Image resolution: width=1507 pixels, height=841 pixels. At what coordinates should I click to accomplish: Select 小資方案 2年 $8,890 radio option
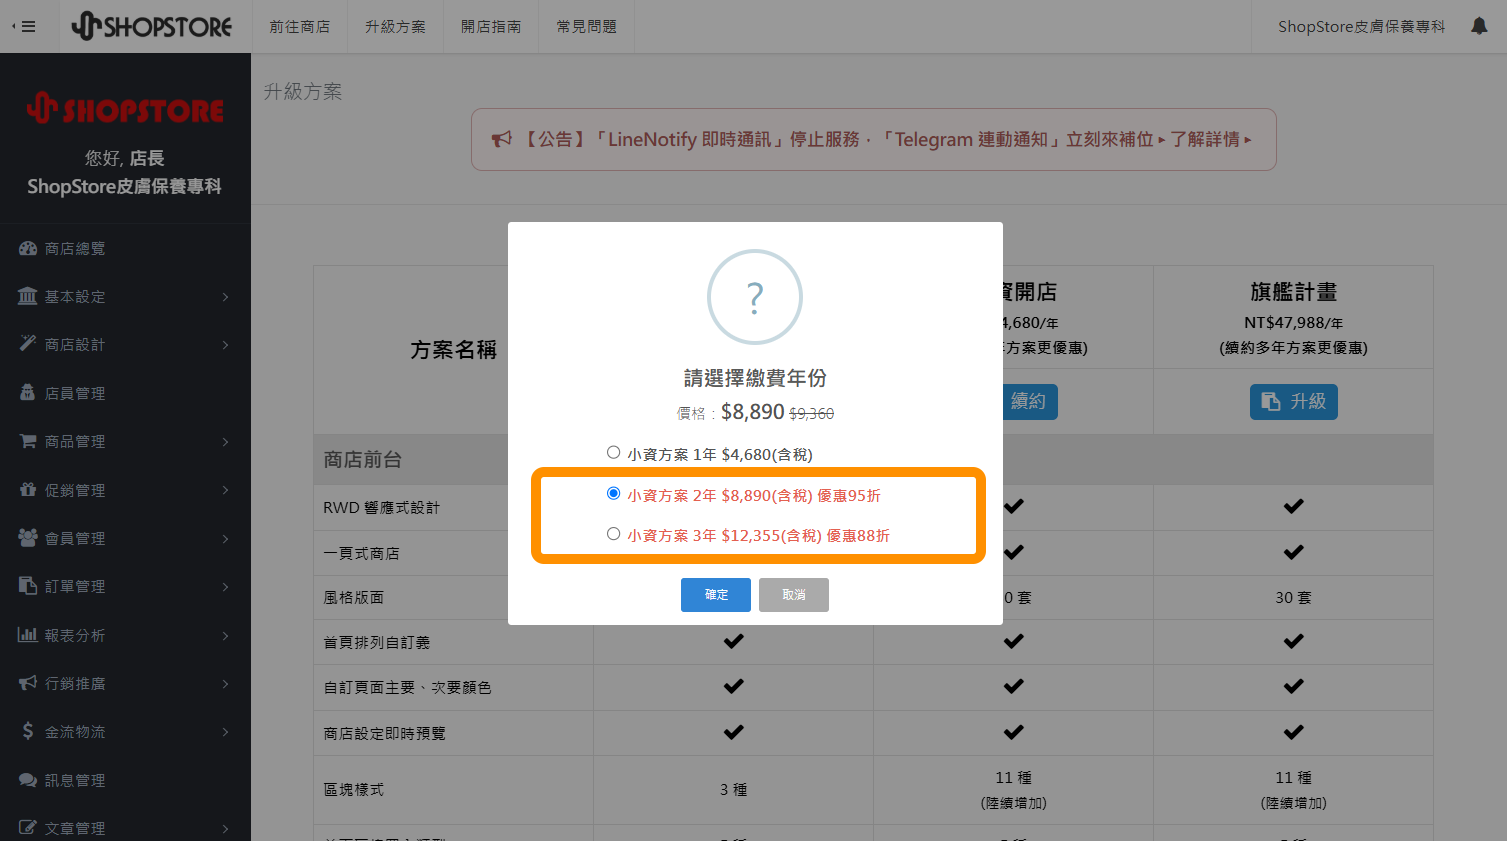tap(613, 494)
